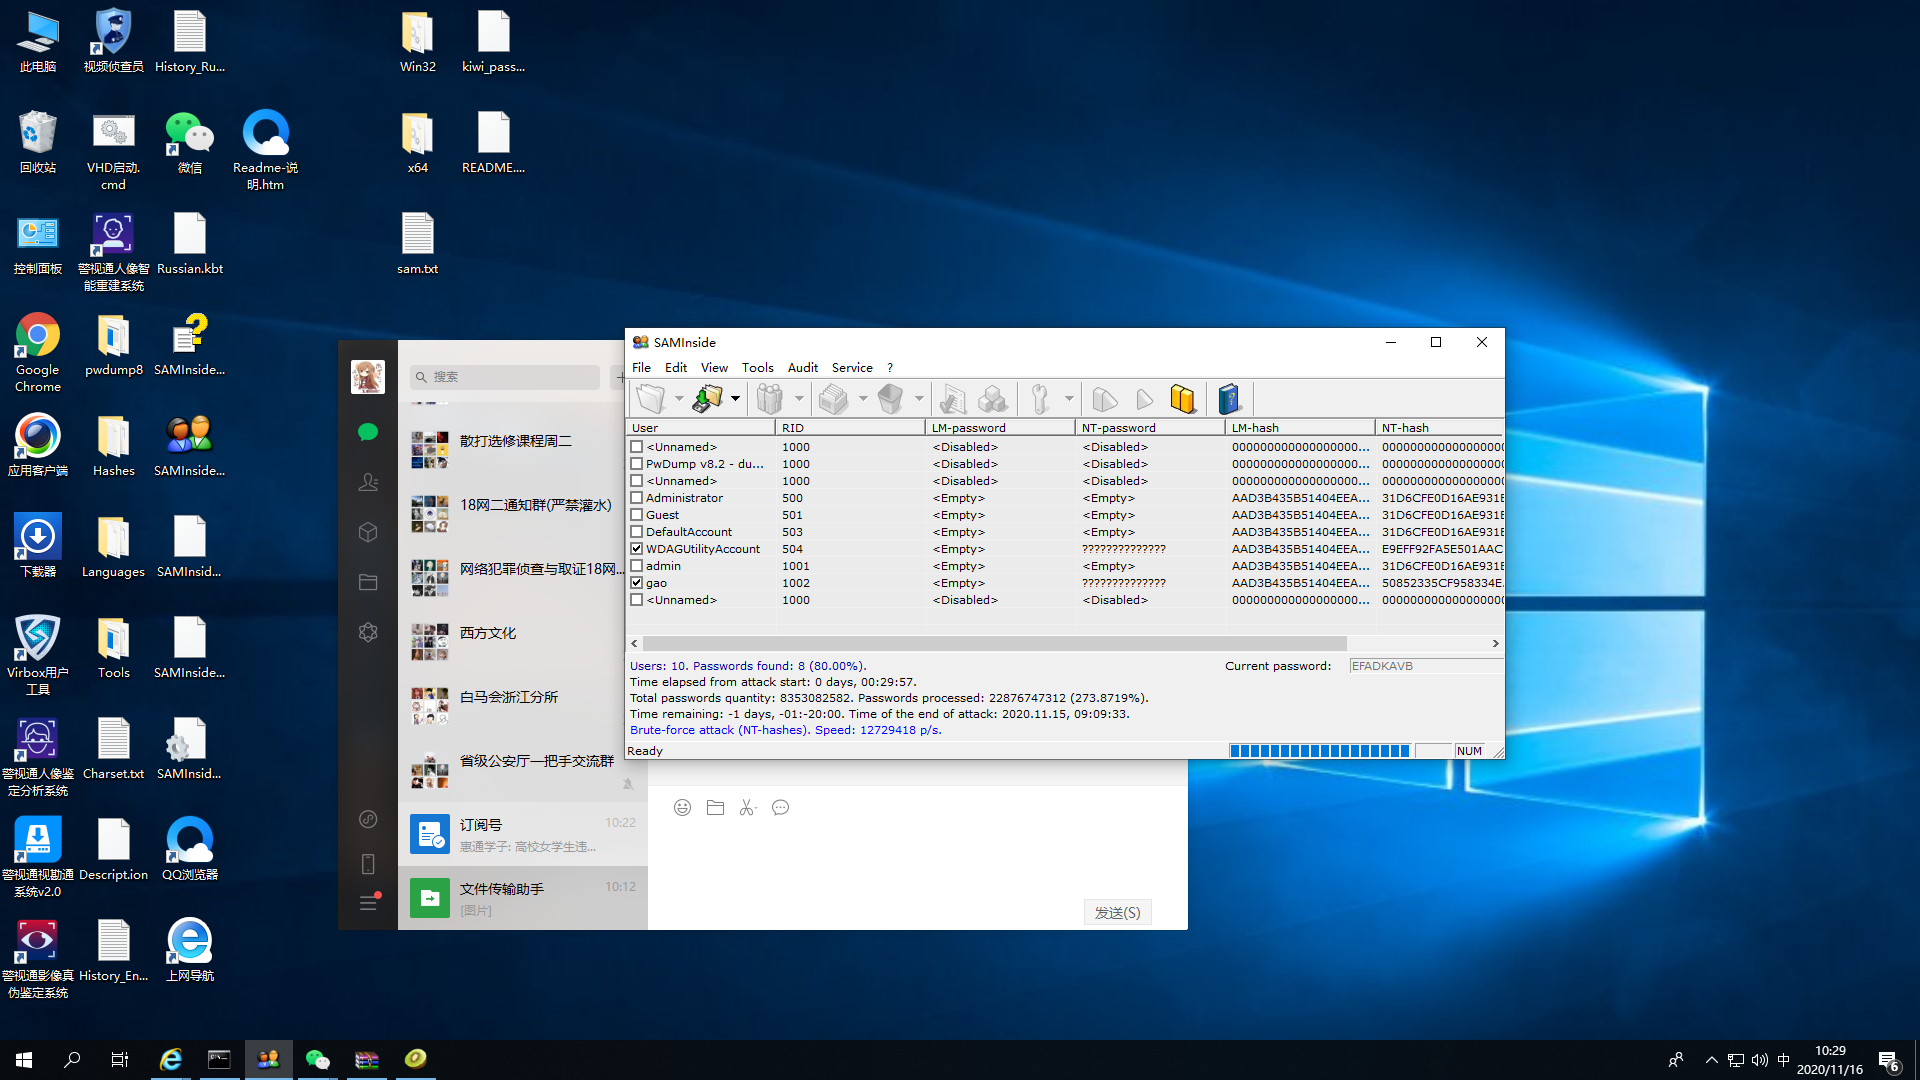Click the emoji icon in WeChat chat
The width and height of the screenshot is (1920, 1080).
(682, 808)
